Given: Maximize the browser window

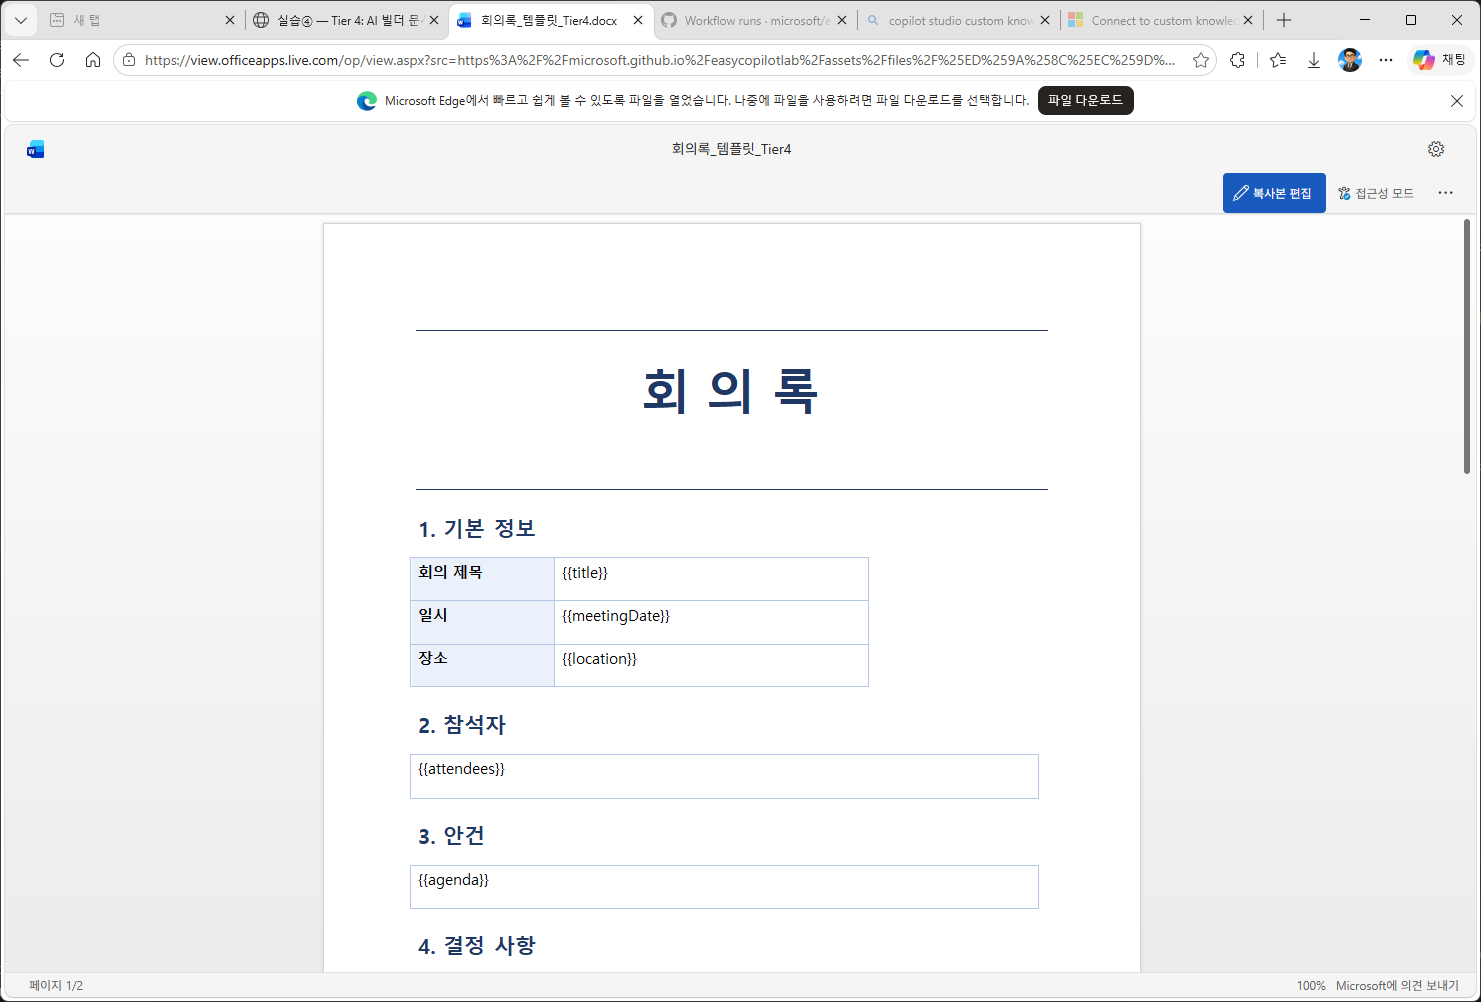Looking at the screenshot, I should tap(1411, 20).
